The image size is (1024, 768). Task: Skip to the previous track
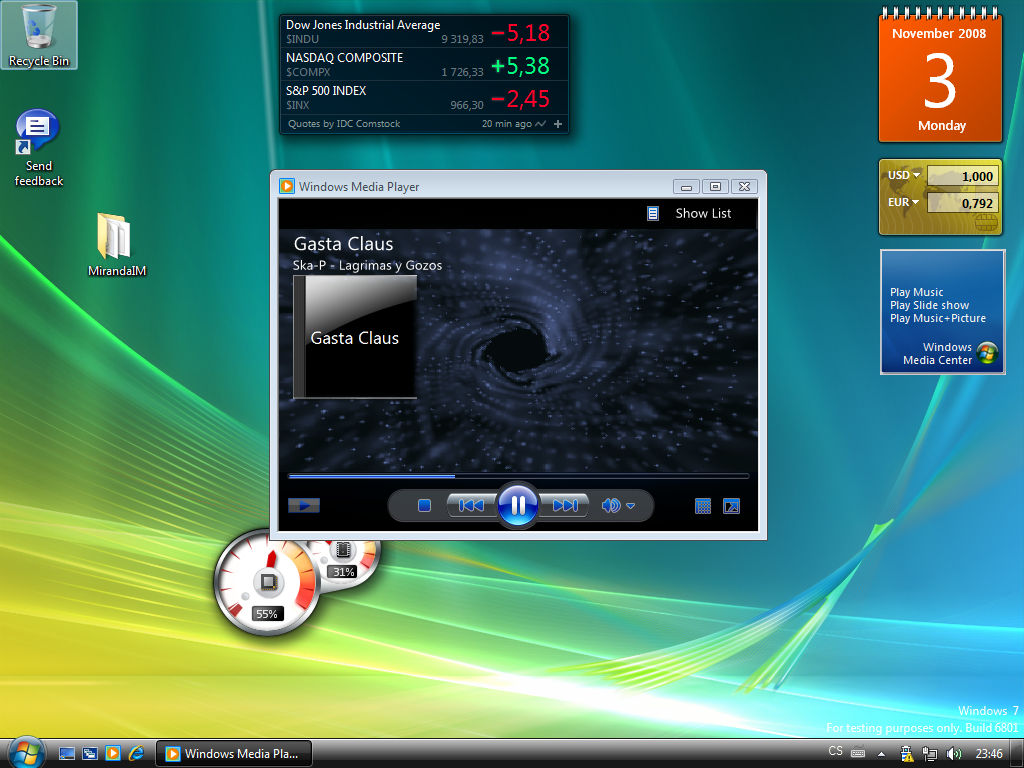[472, 505]
